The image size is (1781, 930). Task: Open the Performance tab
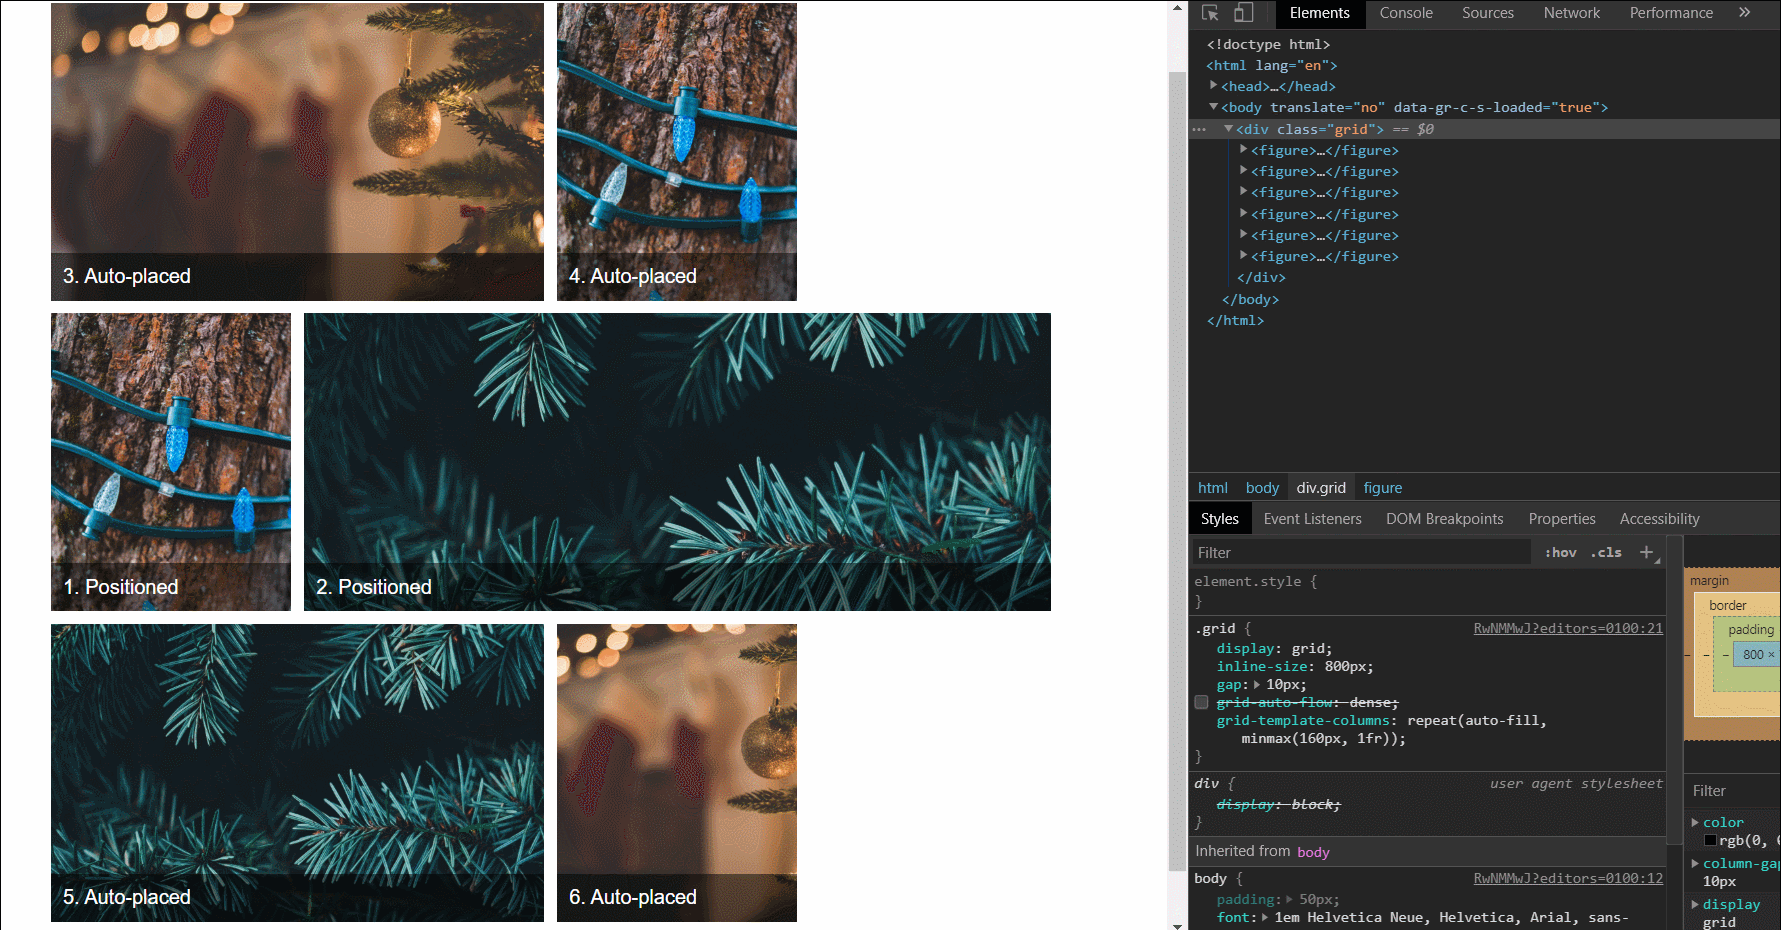(x=1671, y=13)
